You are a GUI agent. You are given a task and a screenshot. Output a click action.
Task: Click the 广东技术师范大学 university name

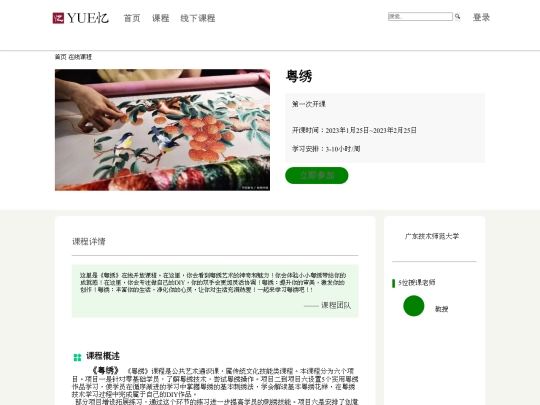click(x=432, y=236)
